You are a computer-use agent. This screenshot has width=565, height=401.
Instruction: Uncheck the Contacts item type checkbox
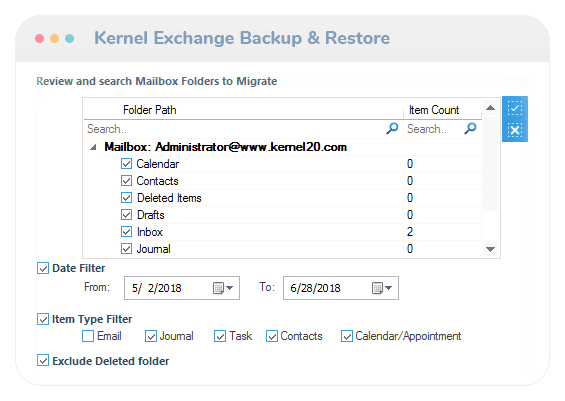[x=272, y=336]
